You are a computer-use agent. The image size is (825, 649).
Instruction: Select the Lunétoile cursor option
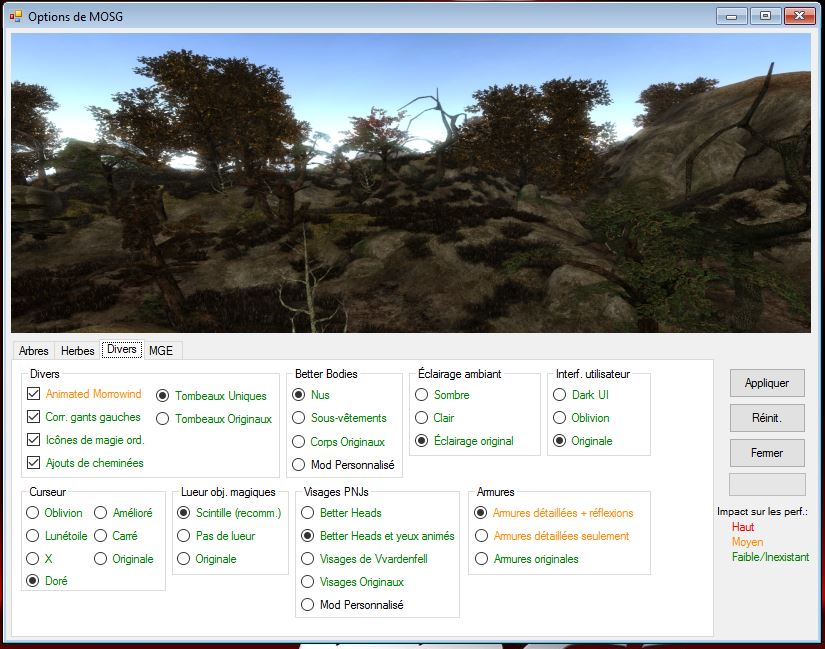(x=34, y=536)
